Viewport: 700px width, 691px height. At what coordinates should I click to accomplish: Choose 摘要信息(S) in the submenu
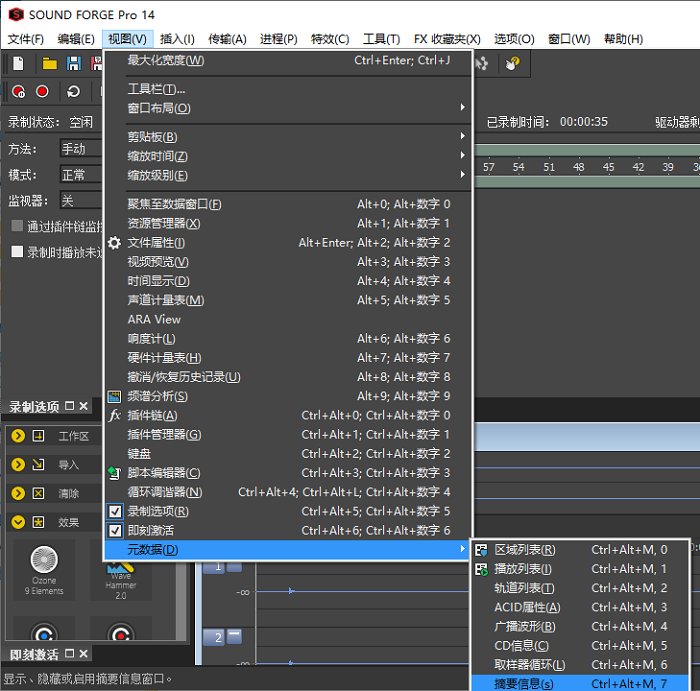pyautogui.click(x=579, y=683)
